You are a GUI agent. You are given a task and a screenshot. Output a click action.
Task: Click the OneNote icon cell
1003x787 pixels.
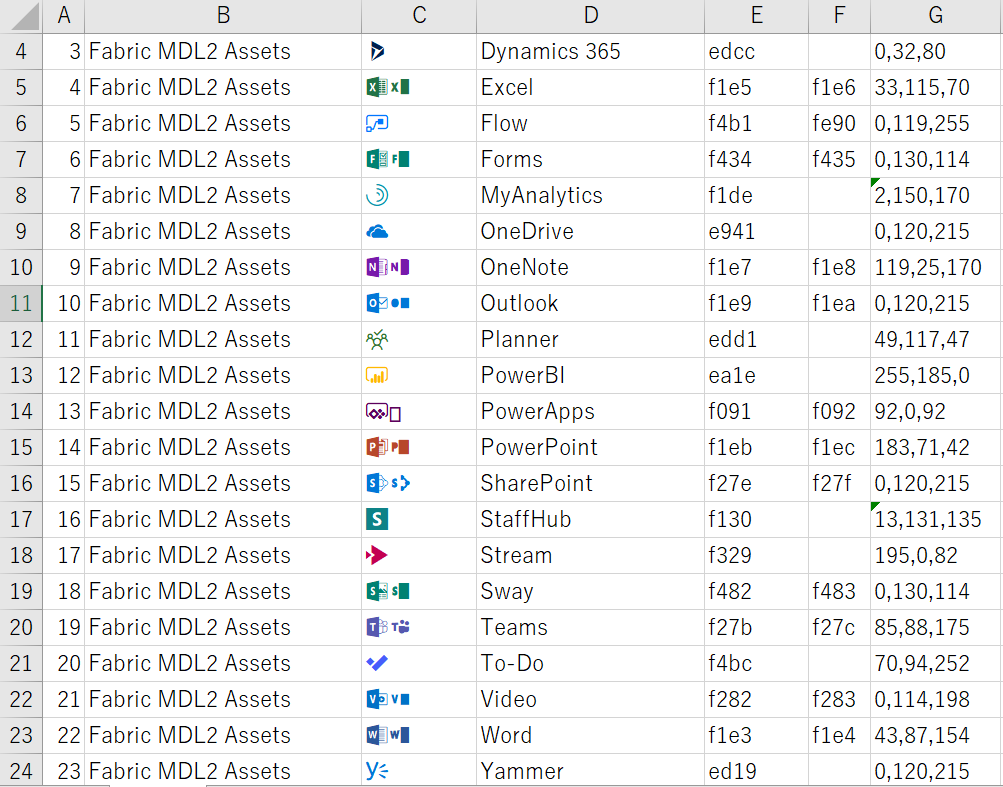click(x=419, y=267)
